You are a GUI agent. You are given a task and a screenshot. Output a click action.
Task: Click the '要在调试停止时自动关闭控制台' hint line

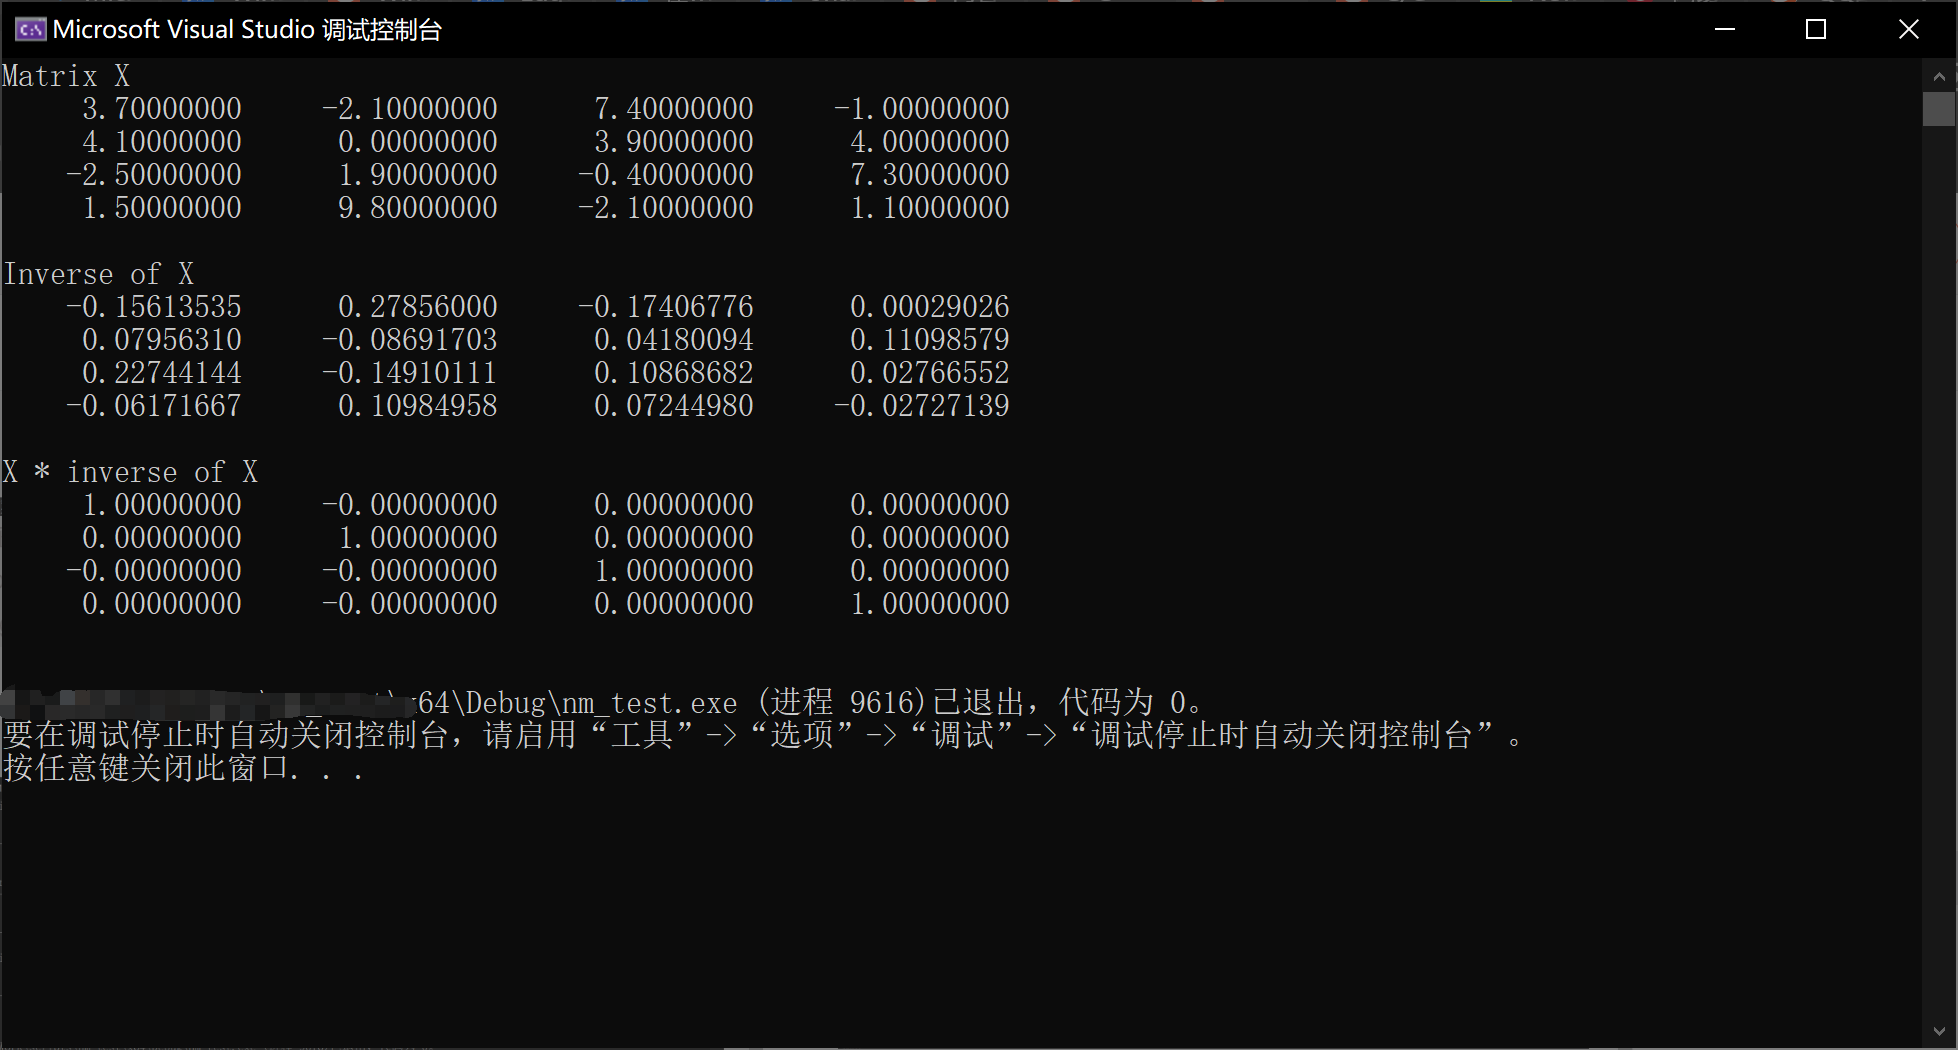click(762, 736)
